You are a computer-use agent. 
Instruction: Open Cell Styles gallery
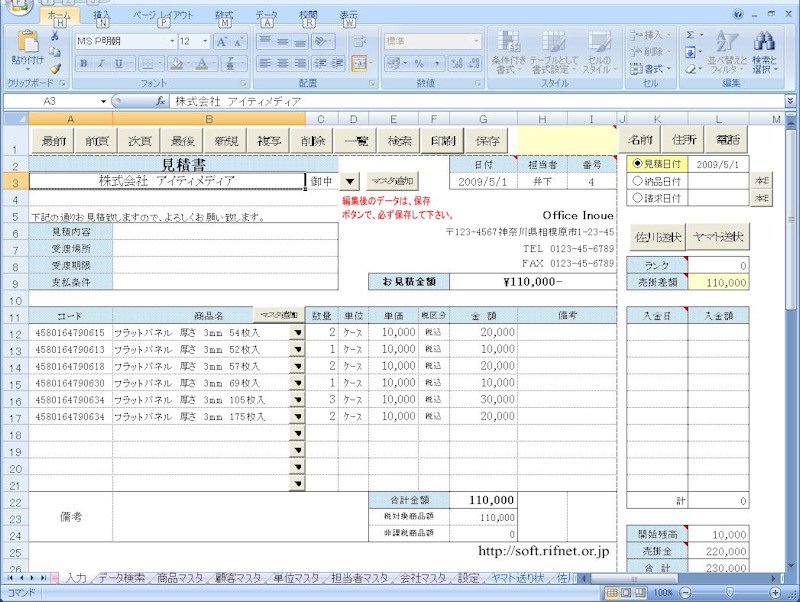(x=600, y=52)
